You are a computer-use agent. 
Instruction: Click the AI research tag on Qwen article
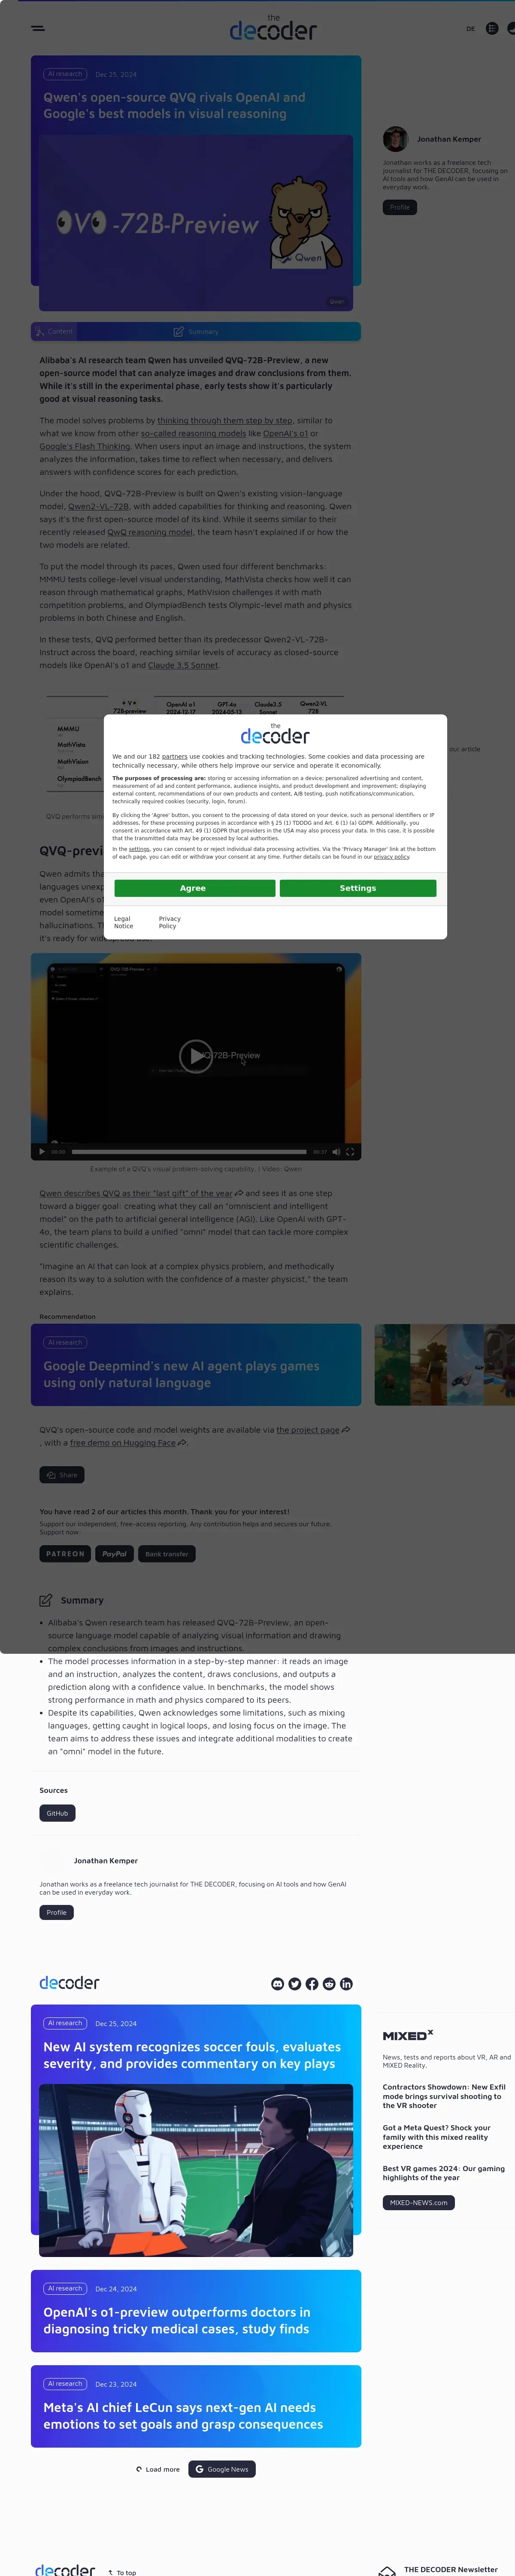tap(64, 74)
